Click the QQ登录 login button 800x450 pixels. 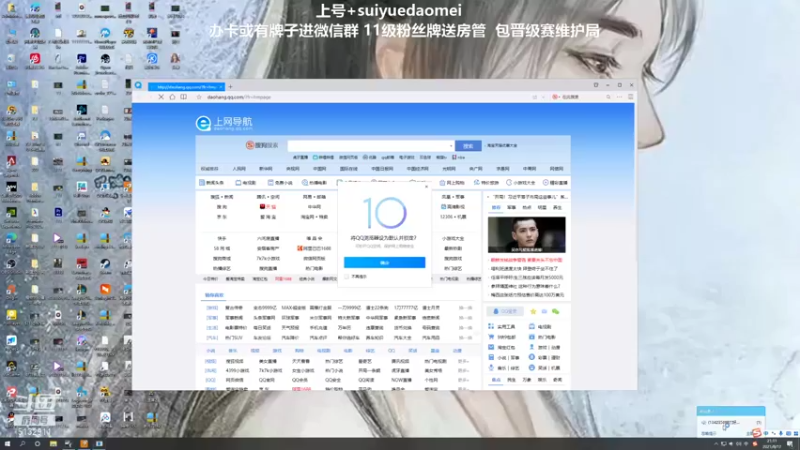505,311
